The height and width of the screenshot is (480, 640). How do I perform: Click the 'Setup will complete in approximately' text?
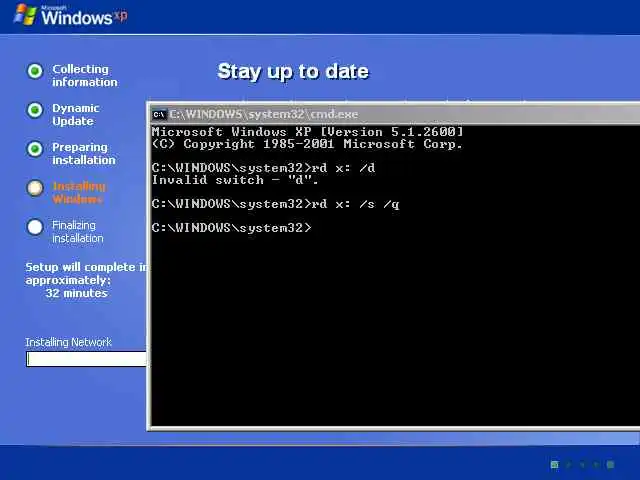coord(86,273)
